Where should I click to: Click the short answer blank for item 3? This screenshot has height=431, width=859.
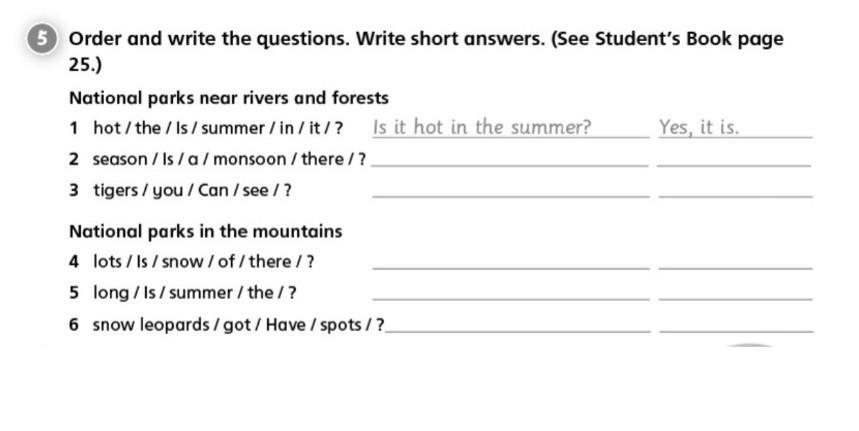pos(736,189)
